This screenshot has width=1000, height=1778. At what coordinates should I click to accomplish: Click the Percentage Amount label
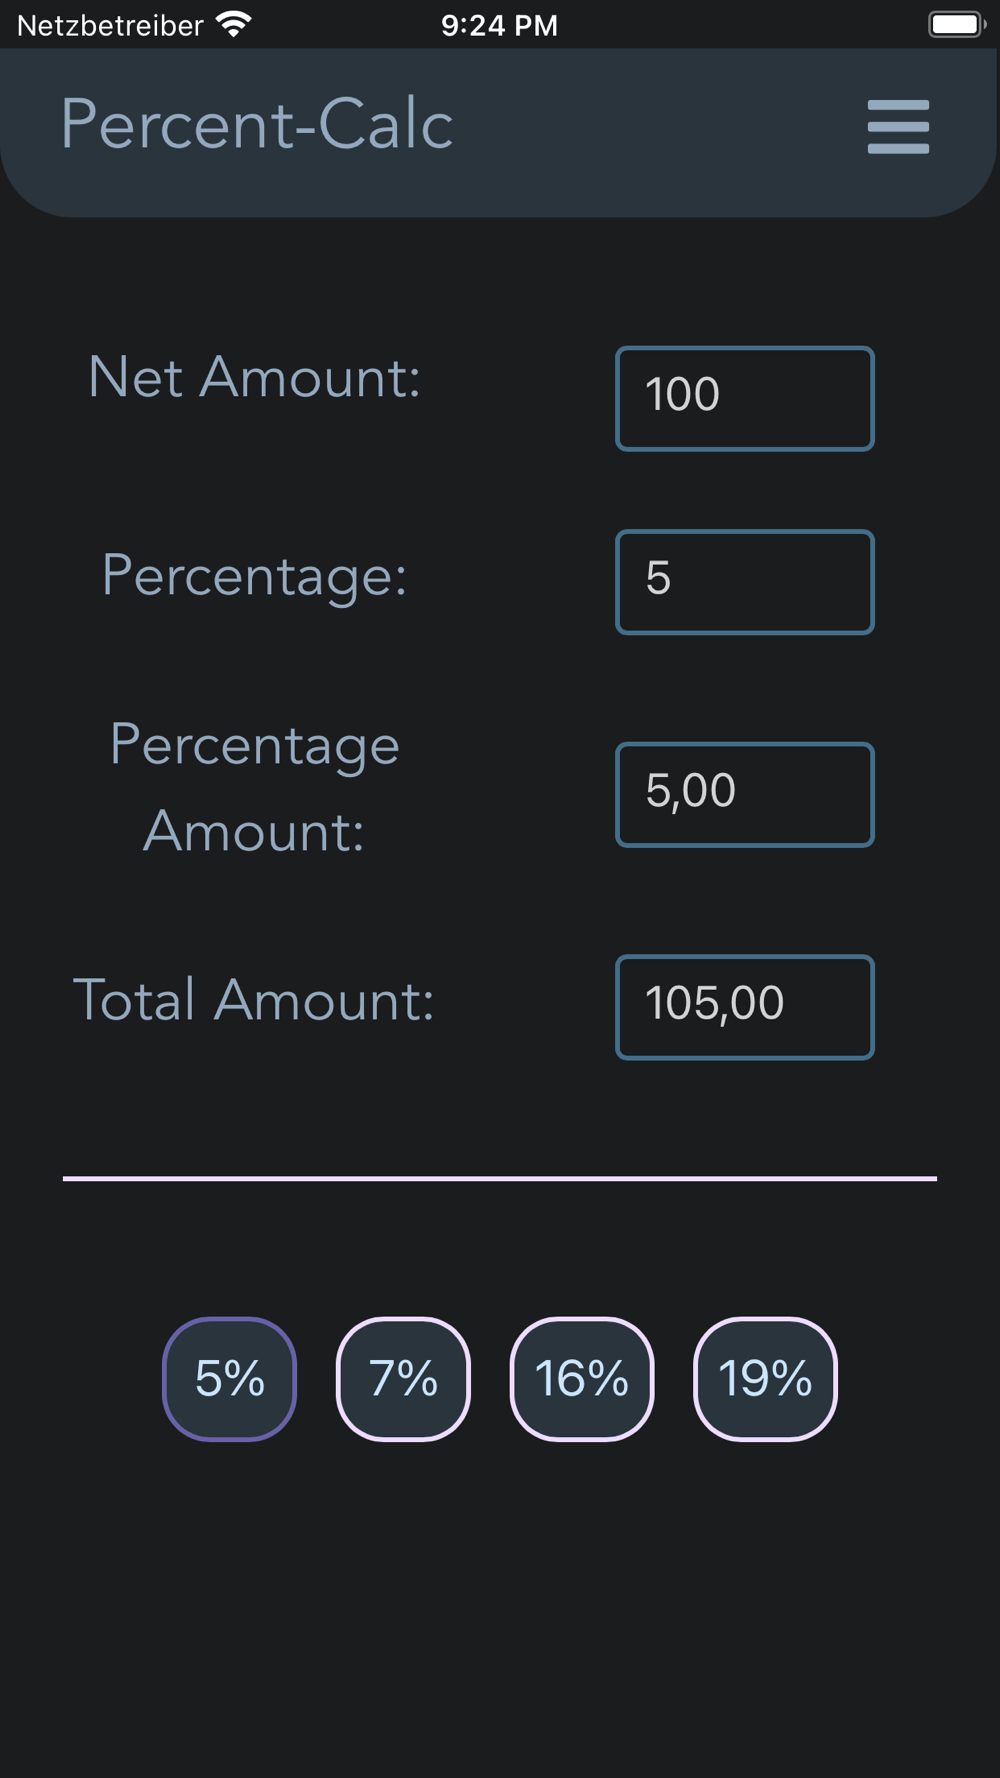point(254,788)
